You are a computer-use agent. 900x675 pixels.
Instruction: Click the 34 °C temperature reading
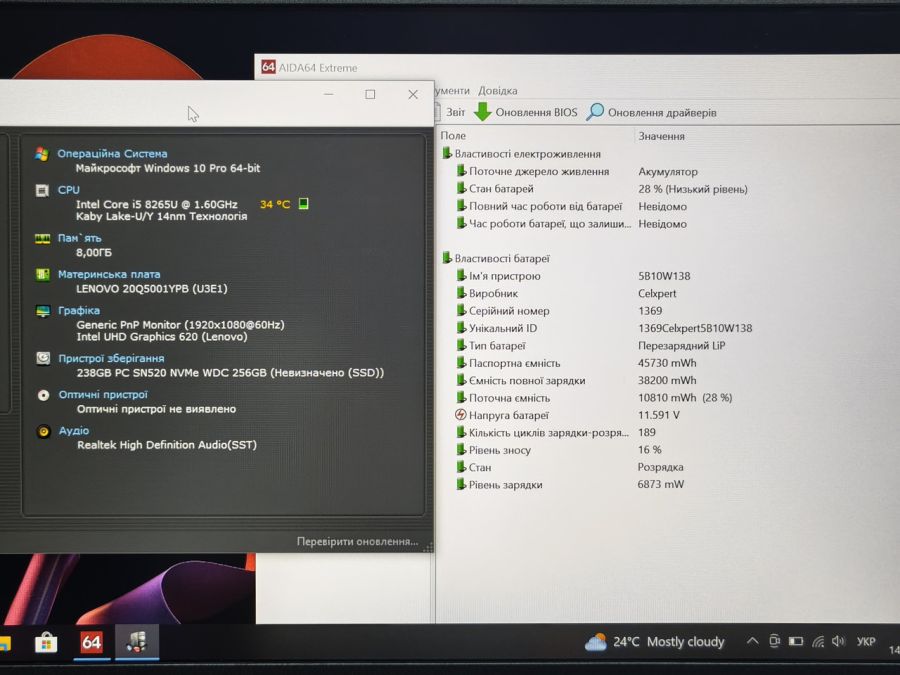click(275, 204)
